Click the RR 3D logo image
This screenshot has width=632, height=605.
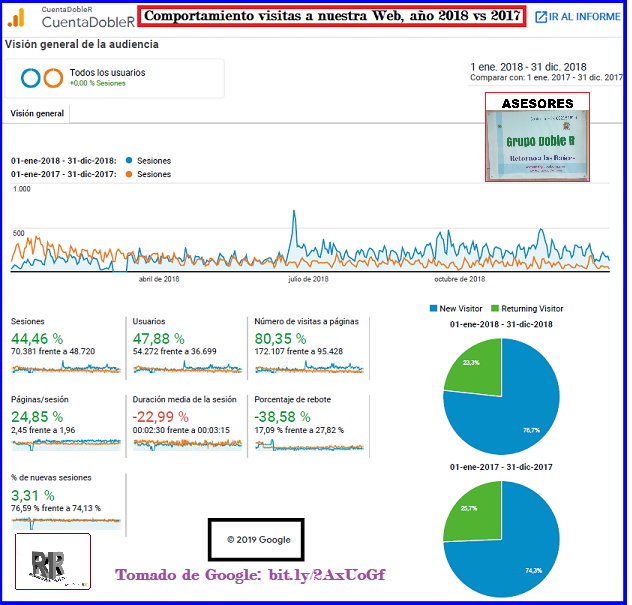coord(53,561)
